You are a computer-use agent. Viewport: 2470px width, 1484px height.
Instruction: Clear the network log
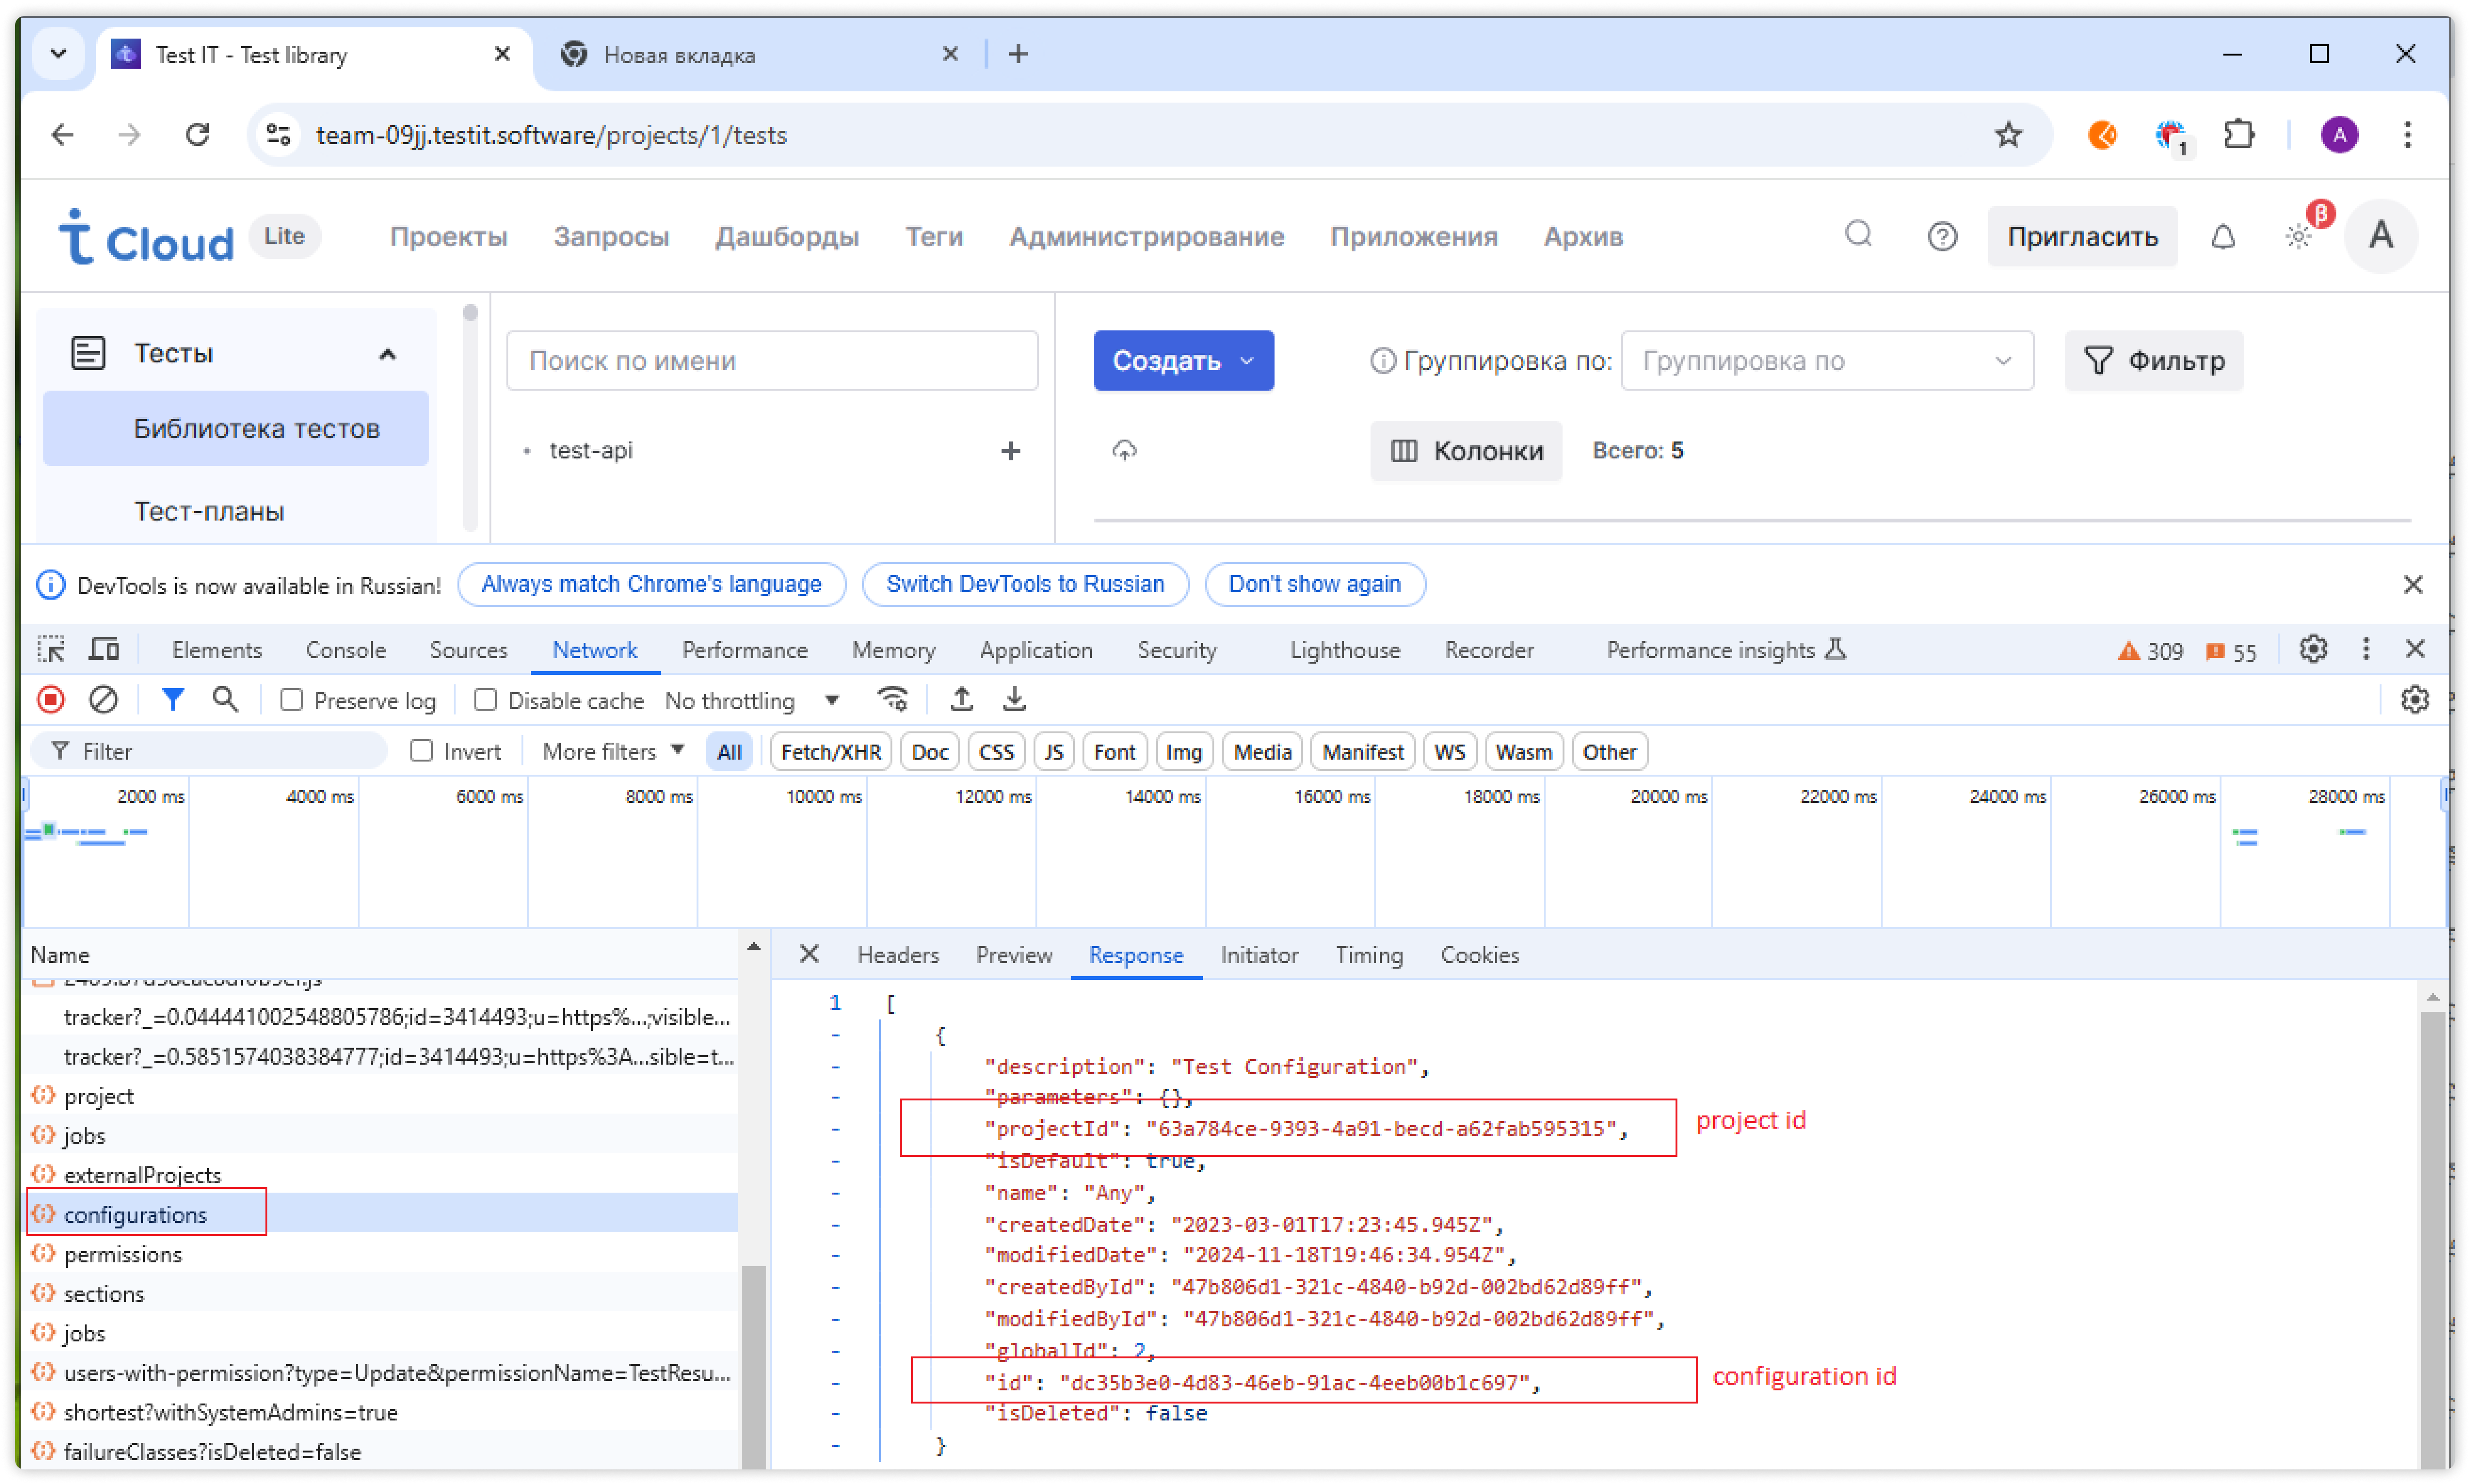[103, 700]
